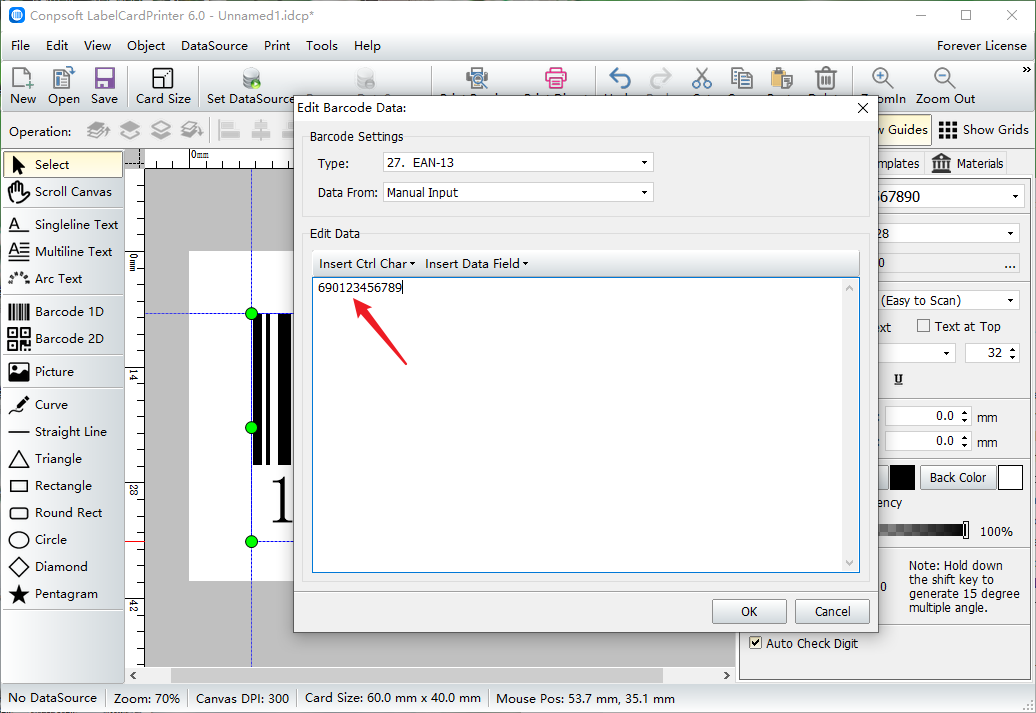Click the Paste clipboard icon
Viewport: 1036px width, 713px height.
pyautogui.click(x=782, y=79)
